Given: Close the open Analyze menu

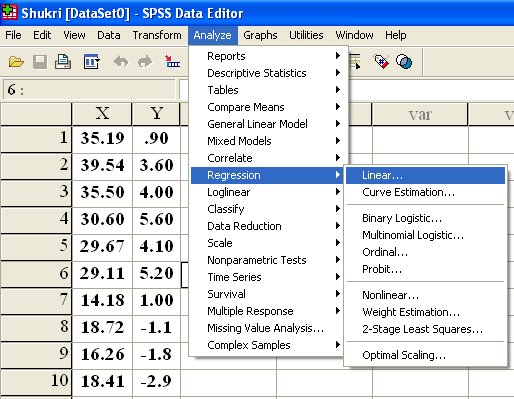Looking at the screenshot, I should pyautogui.click(x=212, y=35).
